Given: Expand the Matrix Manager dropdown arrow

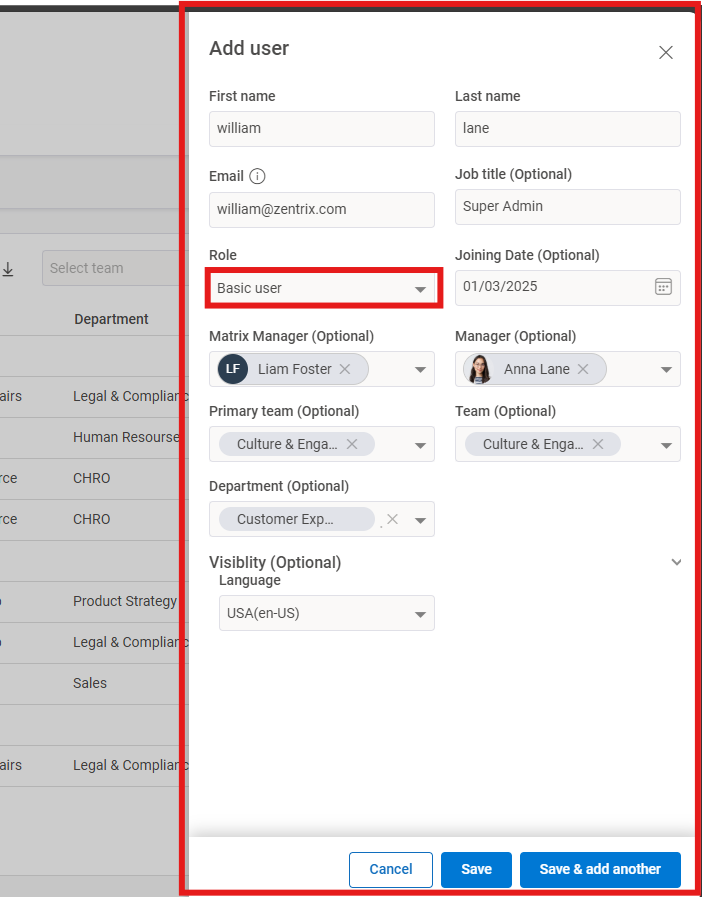Looking at the screenshot, I should coord(421,370).
